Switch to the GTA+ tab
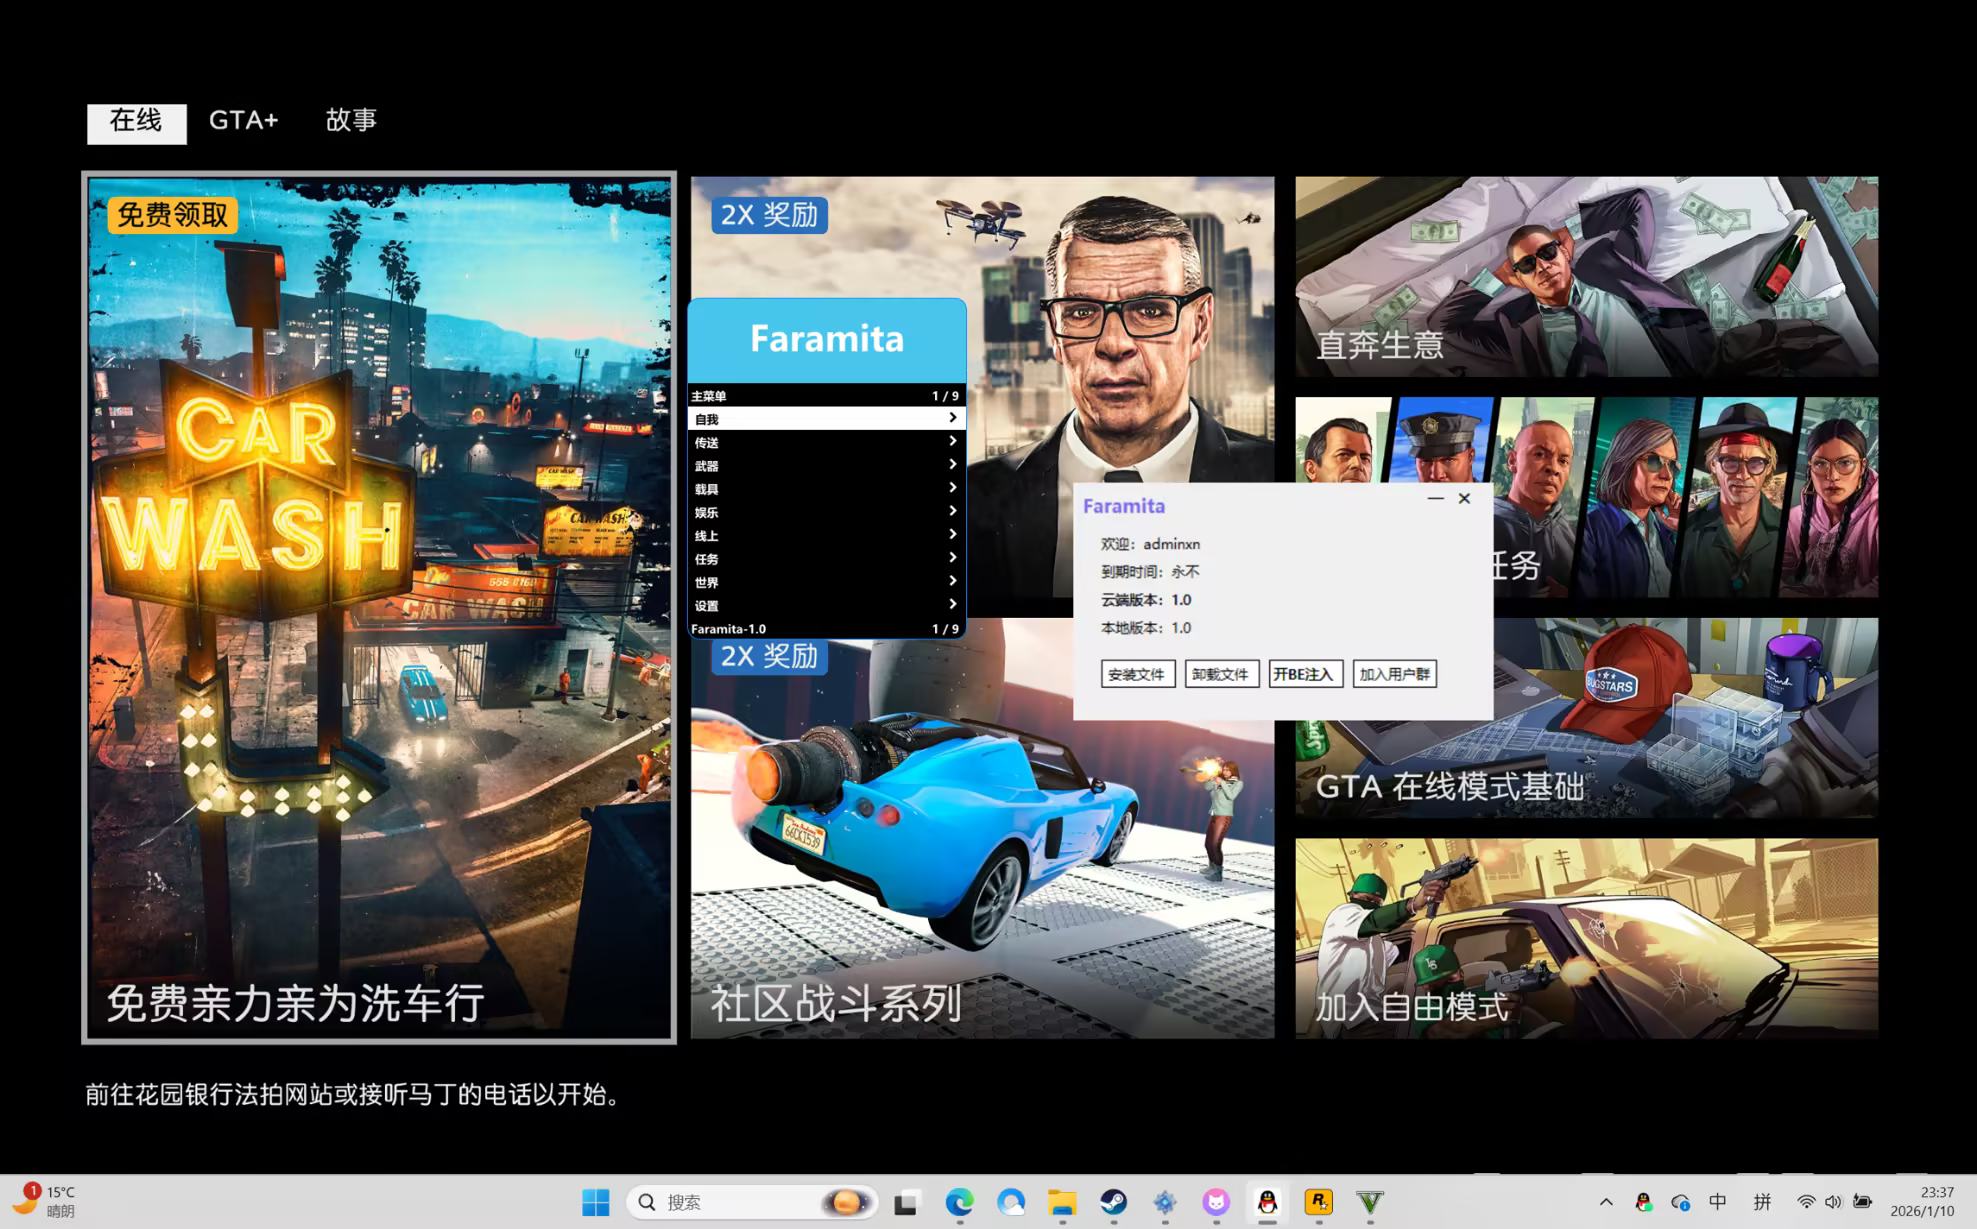 243,121
